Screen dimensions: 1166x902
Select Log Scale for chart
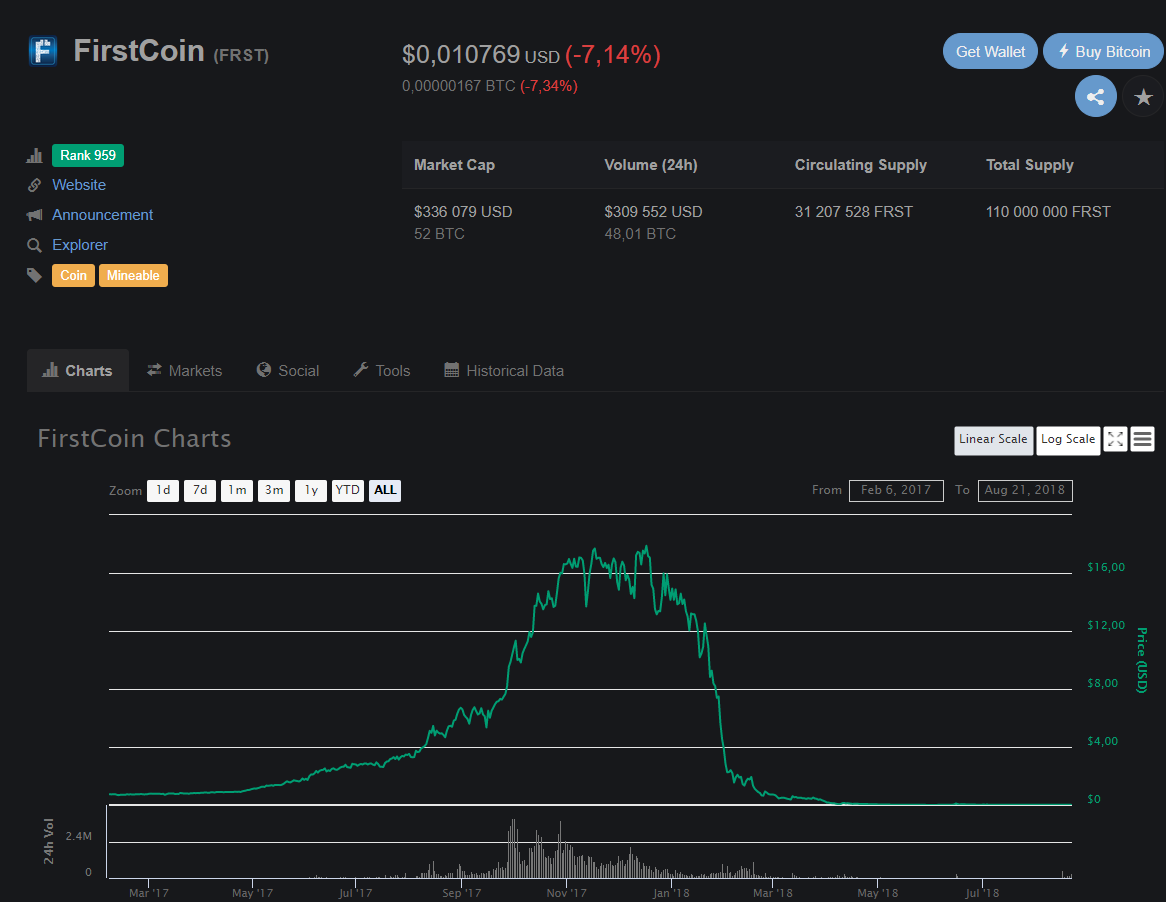[x=1068, y=440]
